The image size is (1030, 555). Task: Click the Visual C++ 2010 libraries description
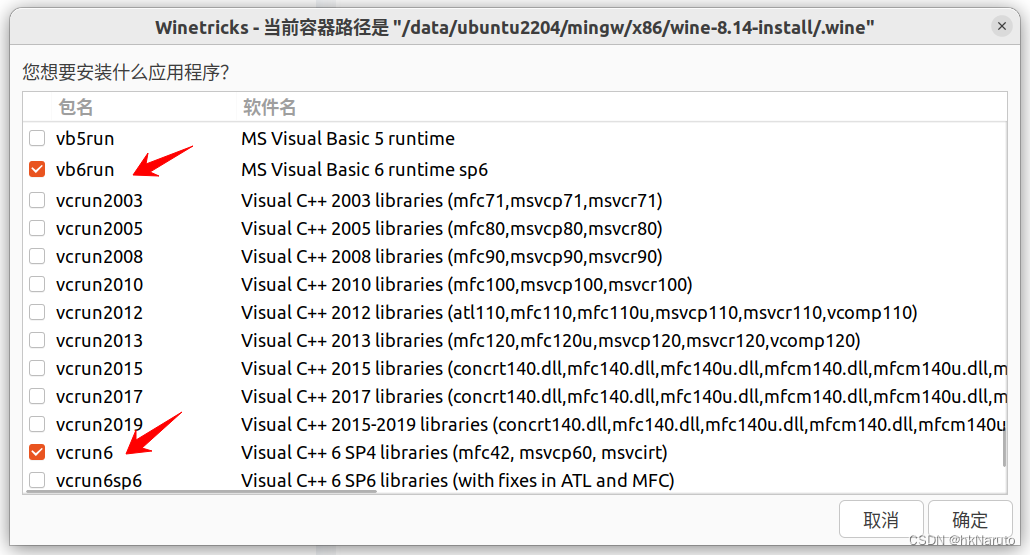[466, 284]
